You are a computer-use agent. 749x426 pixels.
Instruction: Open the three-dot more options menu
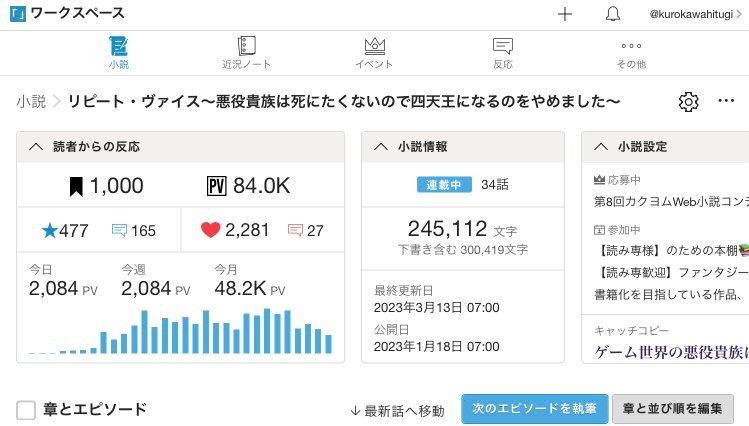(727, 102)
